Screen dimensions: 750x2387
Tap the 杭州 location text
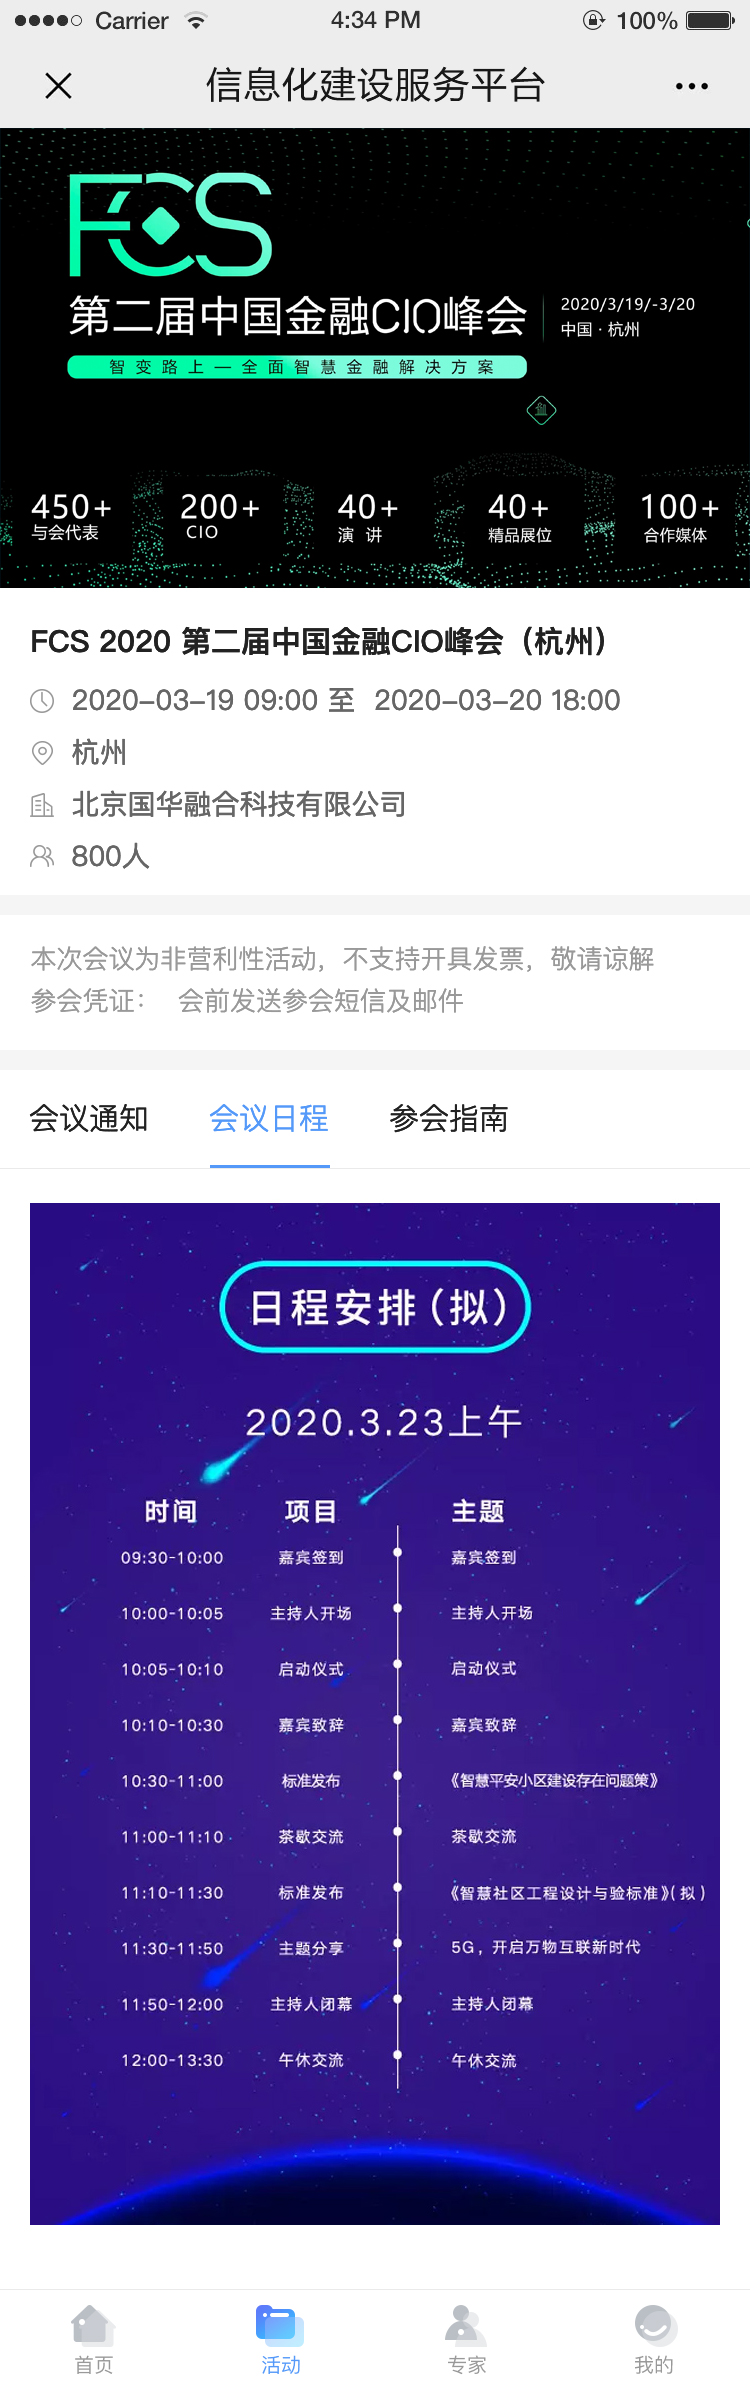[99, 753]
